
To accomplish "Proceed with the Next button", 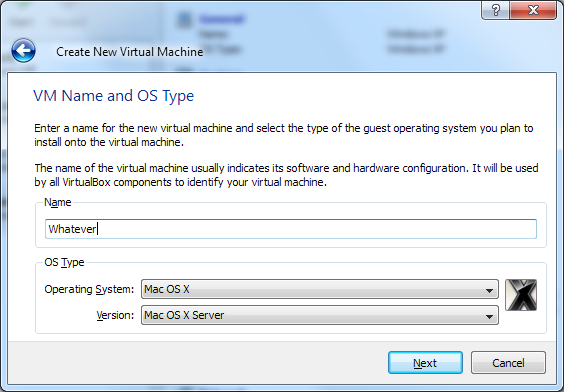I will (425, 363).
